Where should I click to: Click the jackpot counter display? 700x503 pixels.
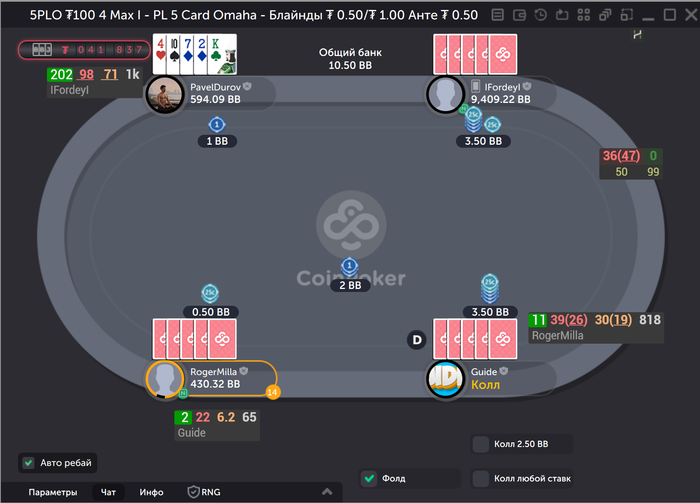coord(84,50)
